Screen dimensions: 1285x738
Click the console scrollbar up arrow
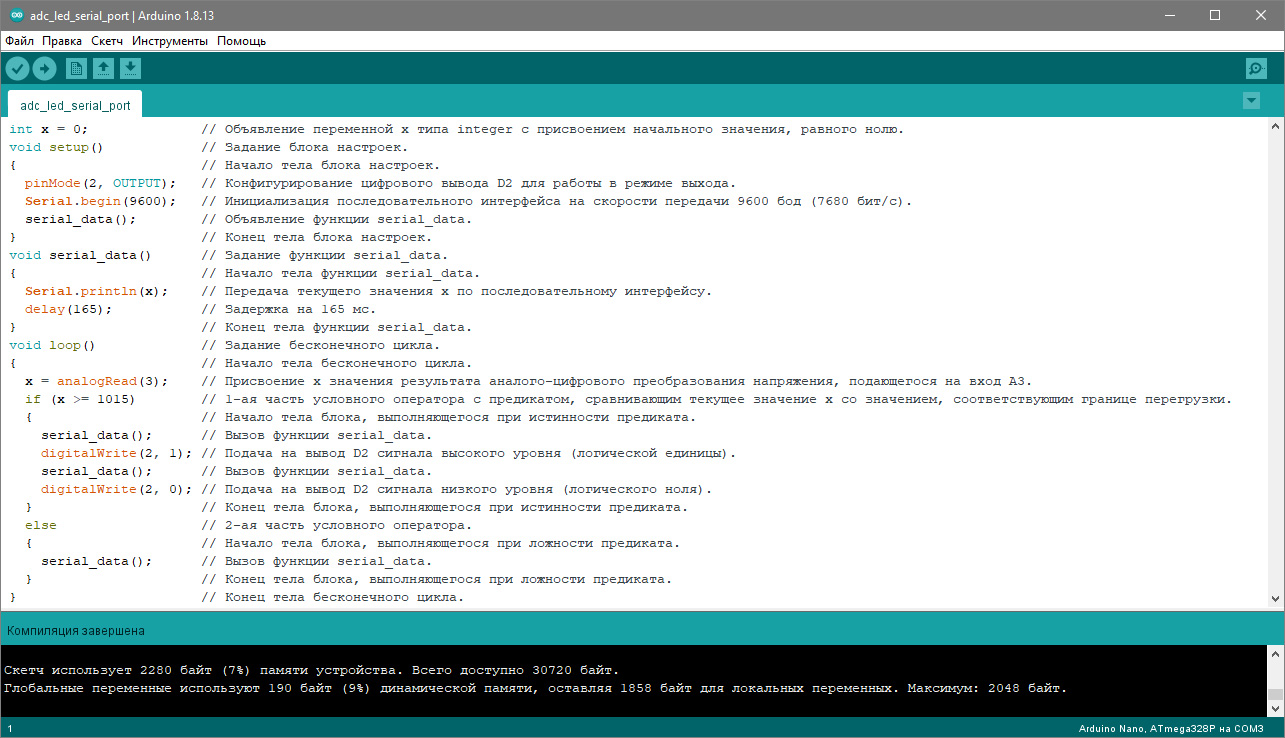[1275, 654]
